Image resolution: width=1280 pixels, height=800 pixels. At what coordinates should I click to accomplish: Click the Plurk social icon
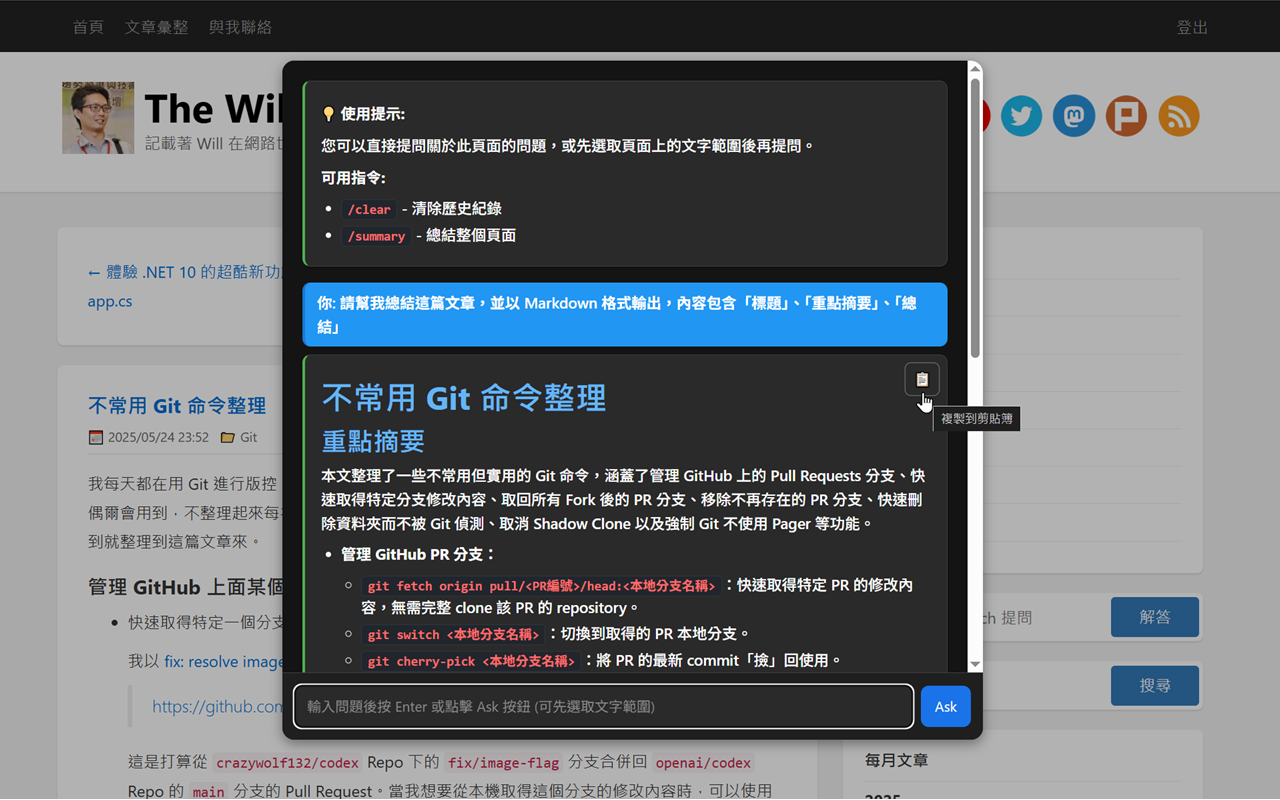[1126, 116]
